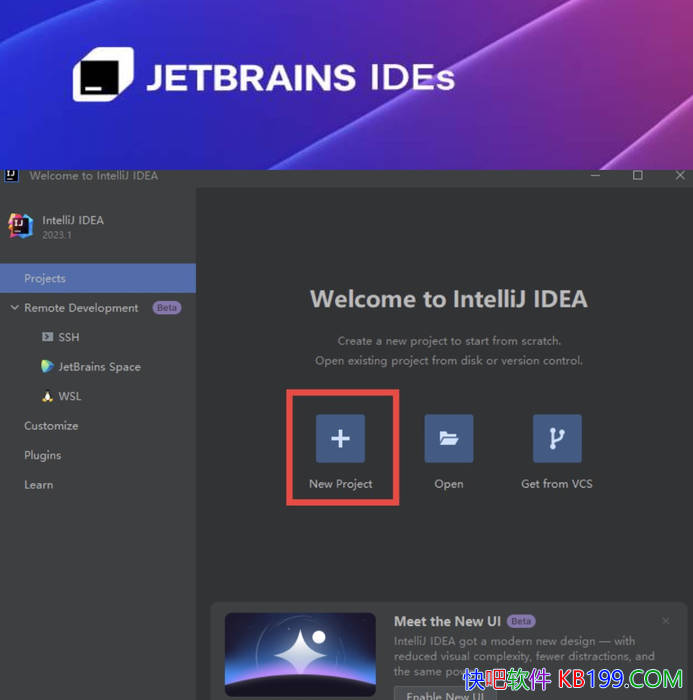Open the Customize section
The width and height of the screenshot is (693, 700).
51,426
